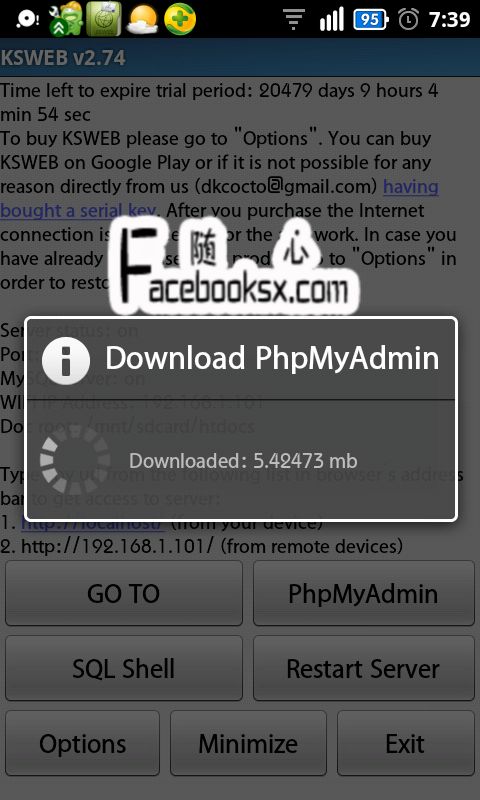Minimize the KSWEB app
Image resolution: width=480 pixels, height=800 pixels.
pos(248,743)
